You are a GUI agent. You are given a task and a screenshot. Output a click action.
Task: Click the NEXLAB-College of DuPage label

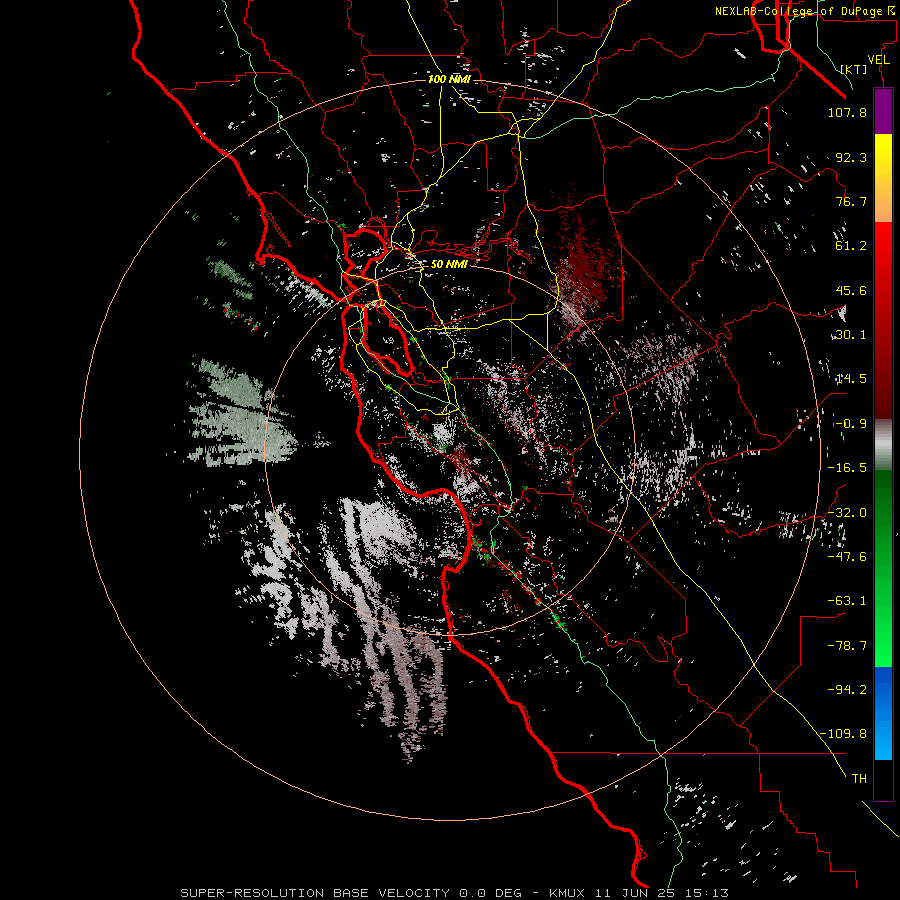click(x=805, y=11)
